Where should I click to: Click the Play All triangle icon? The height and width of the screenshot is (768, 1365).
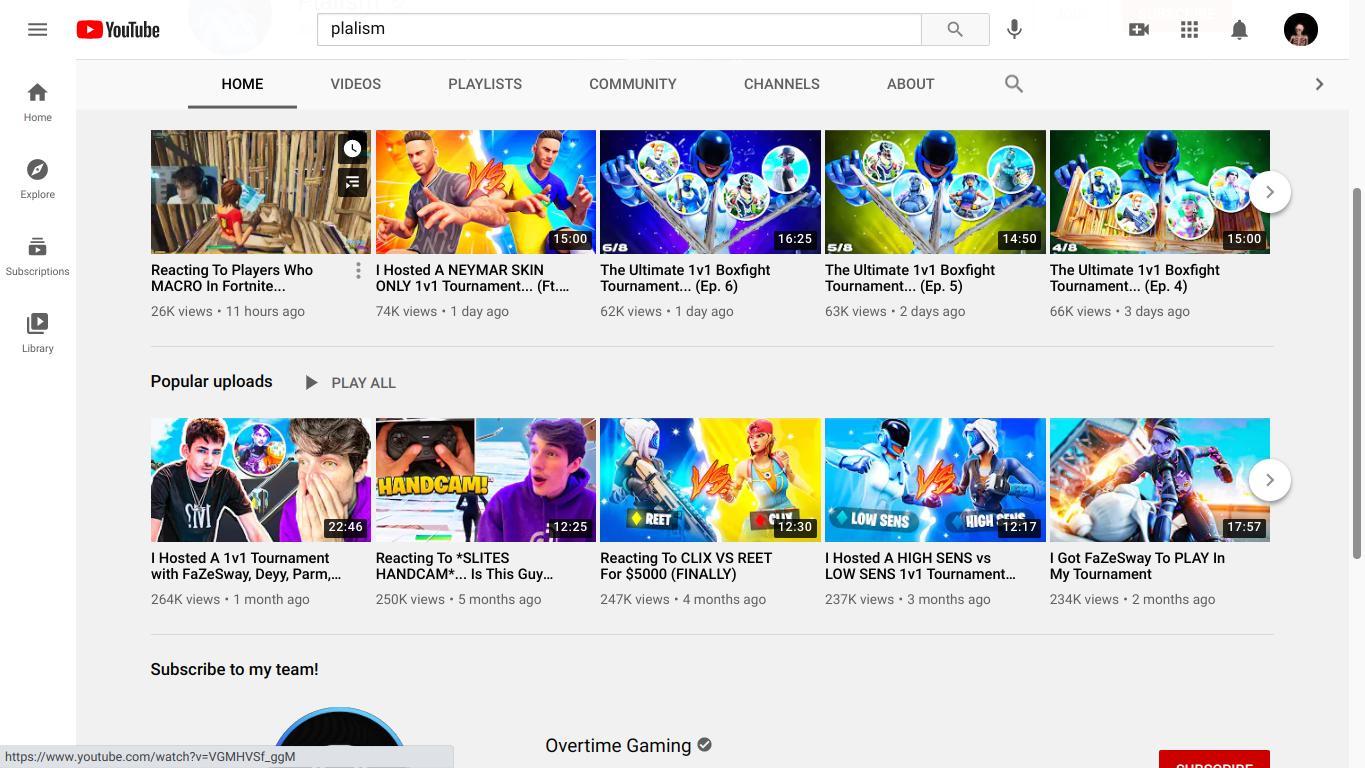click(x=311, y=382)
